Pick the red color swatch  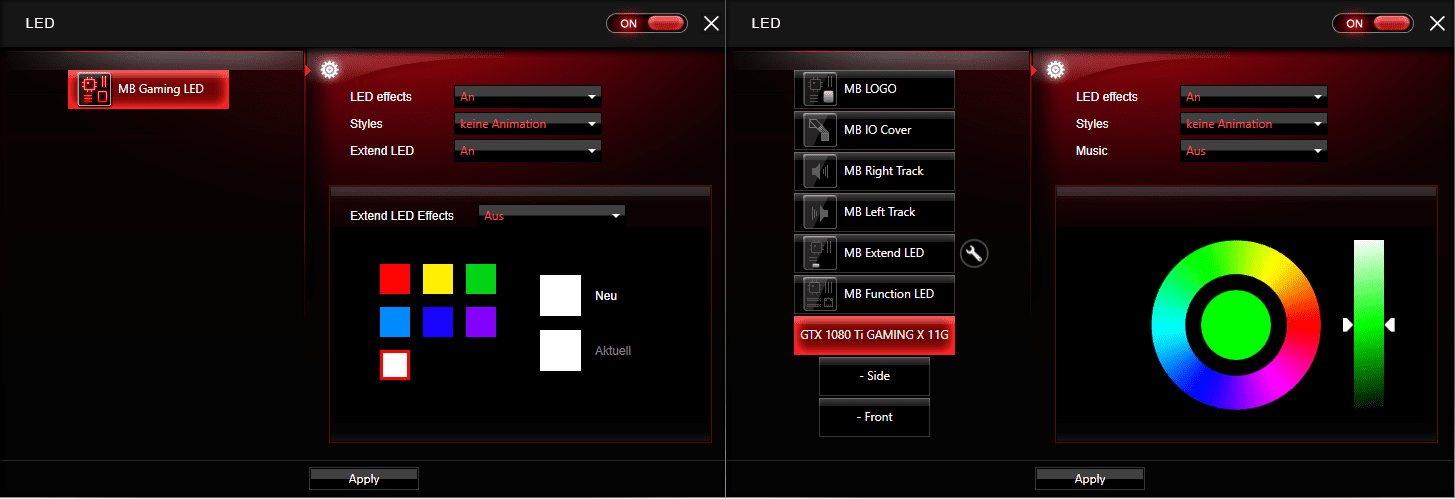395,279
